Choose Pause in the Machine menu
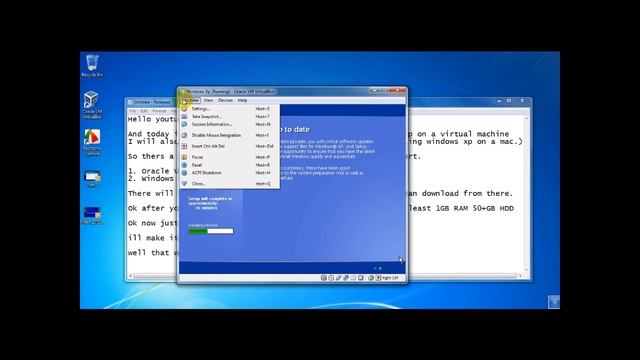The width and height of the screenshot is (640, 360). click(x=230, y=157)
